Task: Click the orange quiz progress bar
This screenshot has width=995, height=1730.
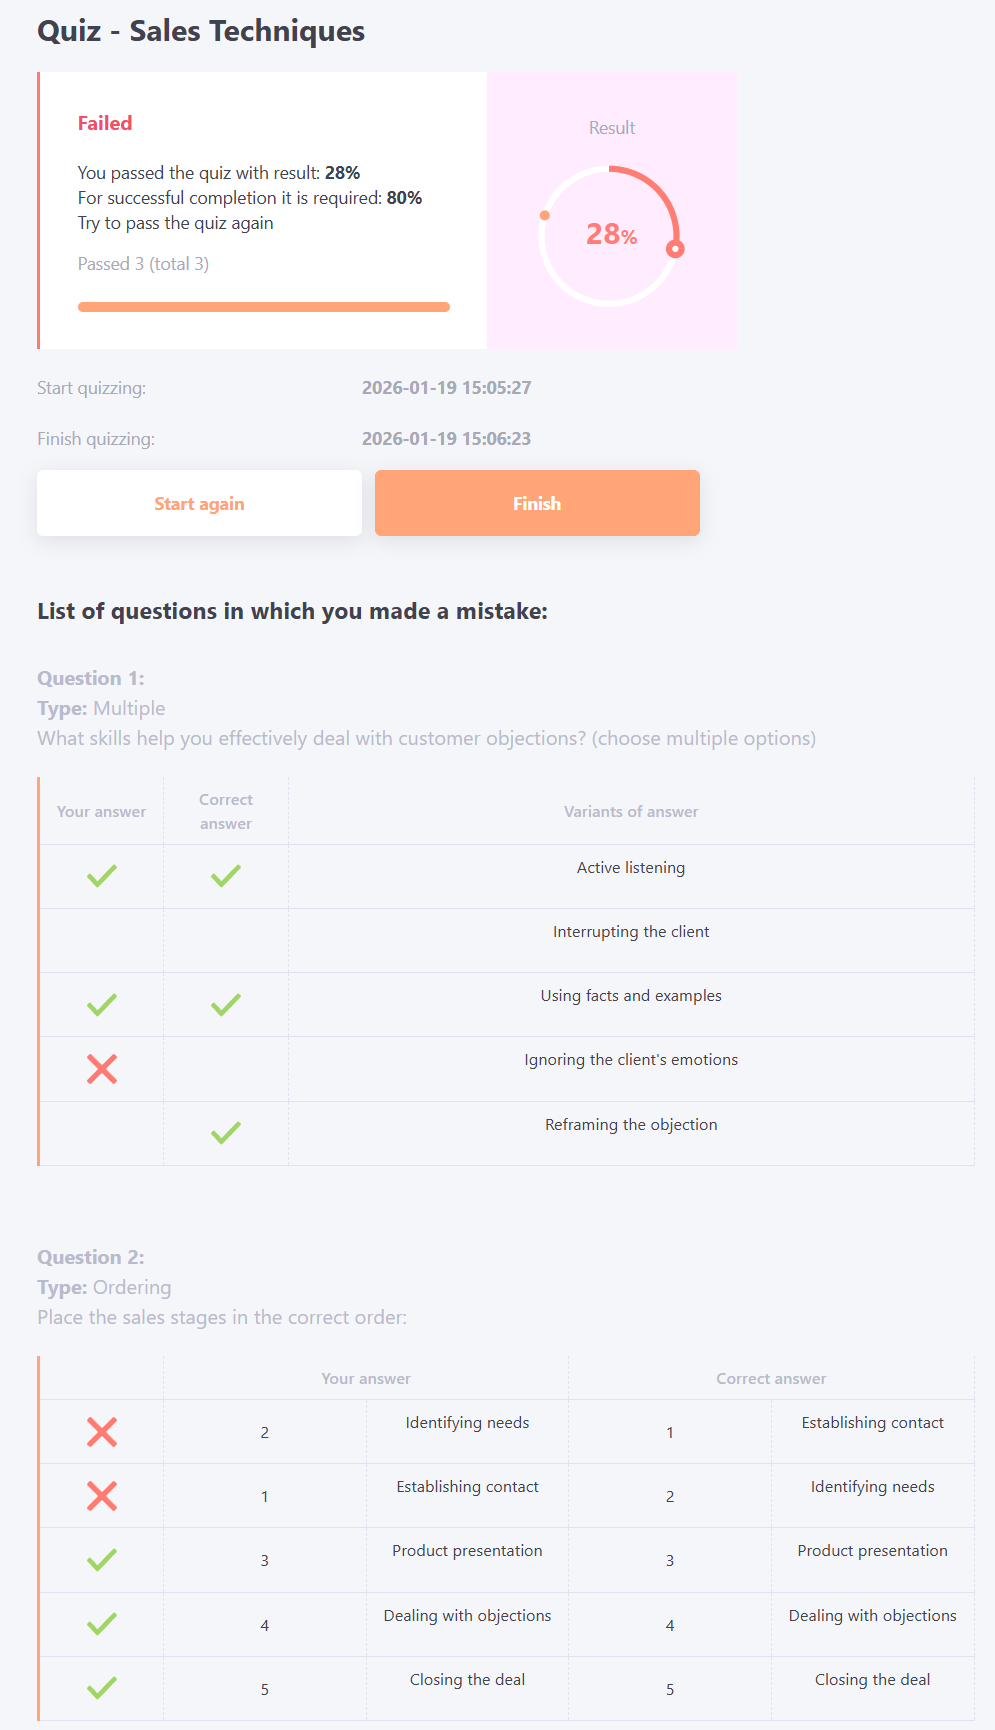Action: click(x=264, y=307)
